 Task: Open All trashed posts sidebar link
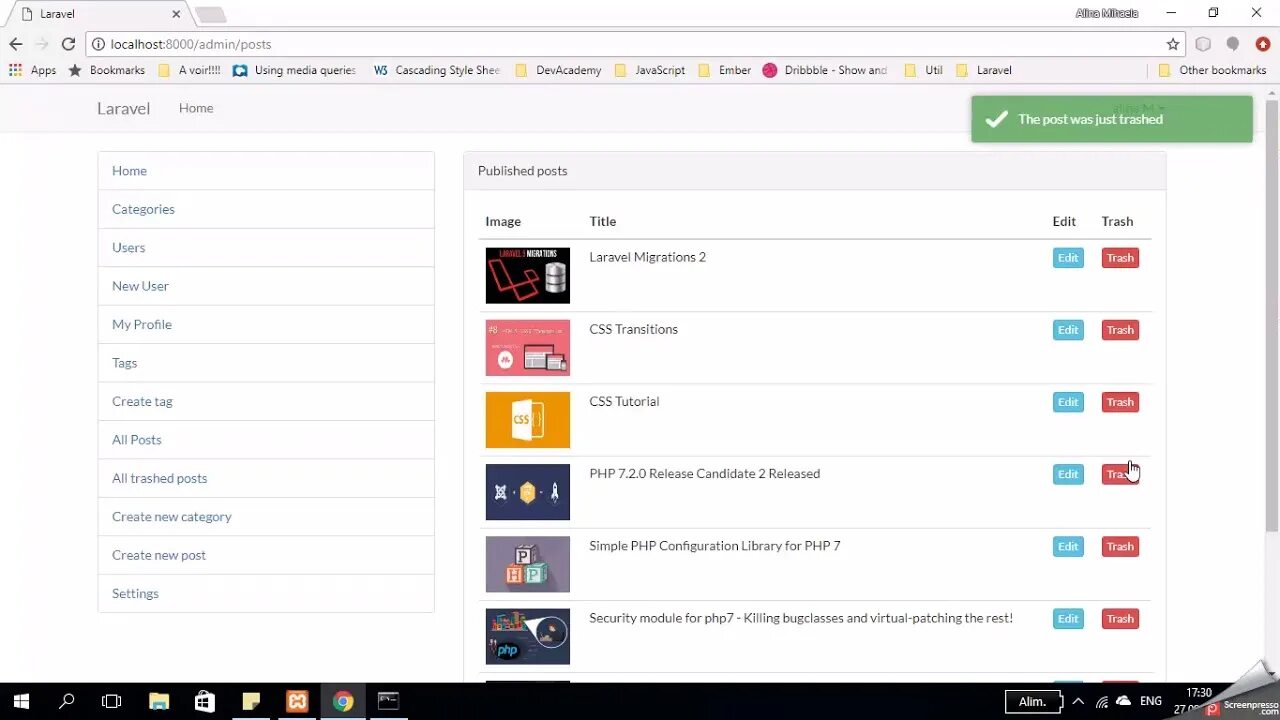tap(266, 479)
